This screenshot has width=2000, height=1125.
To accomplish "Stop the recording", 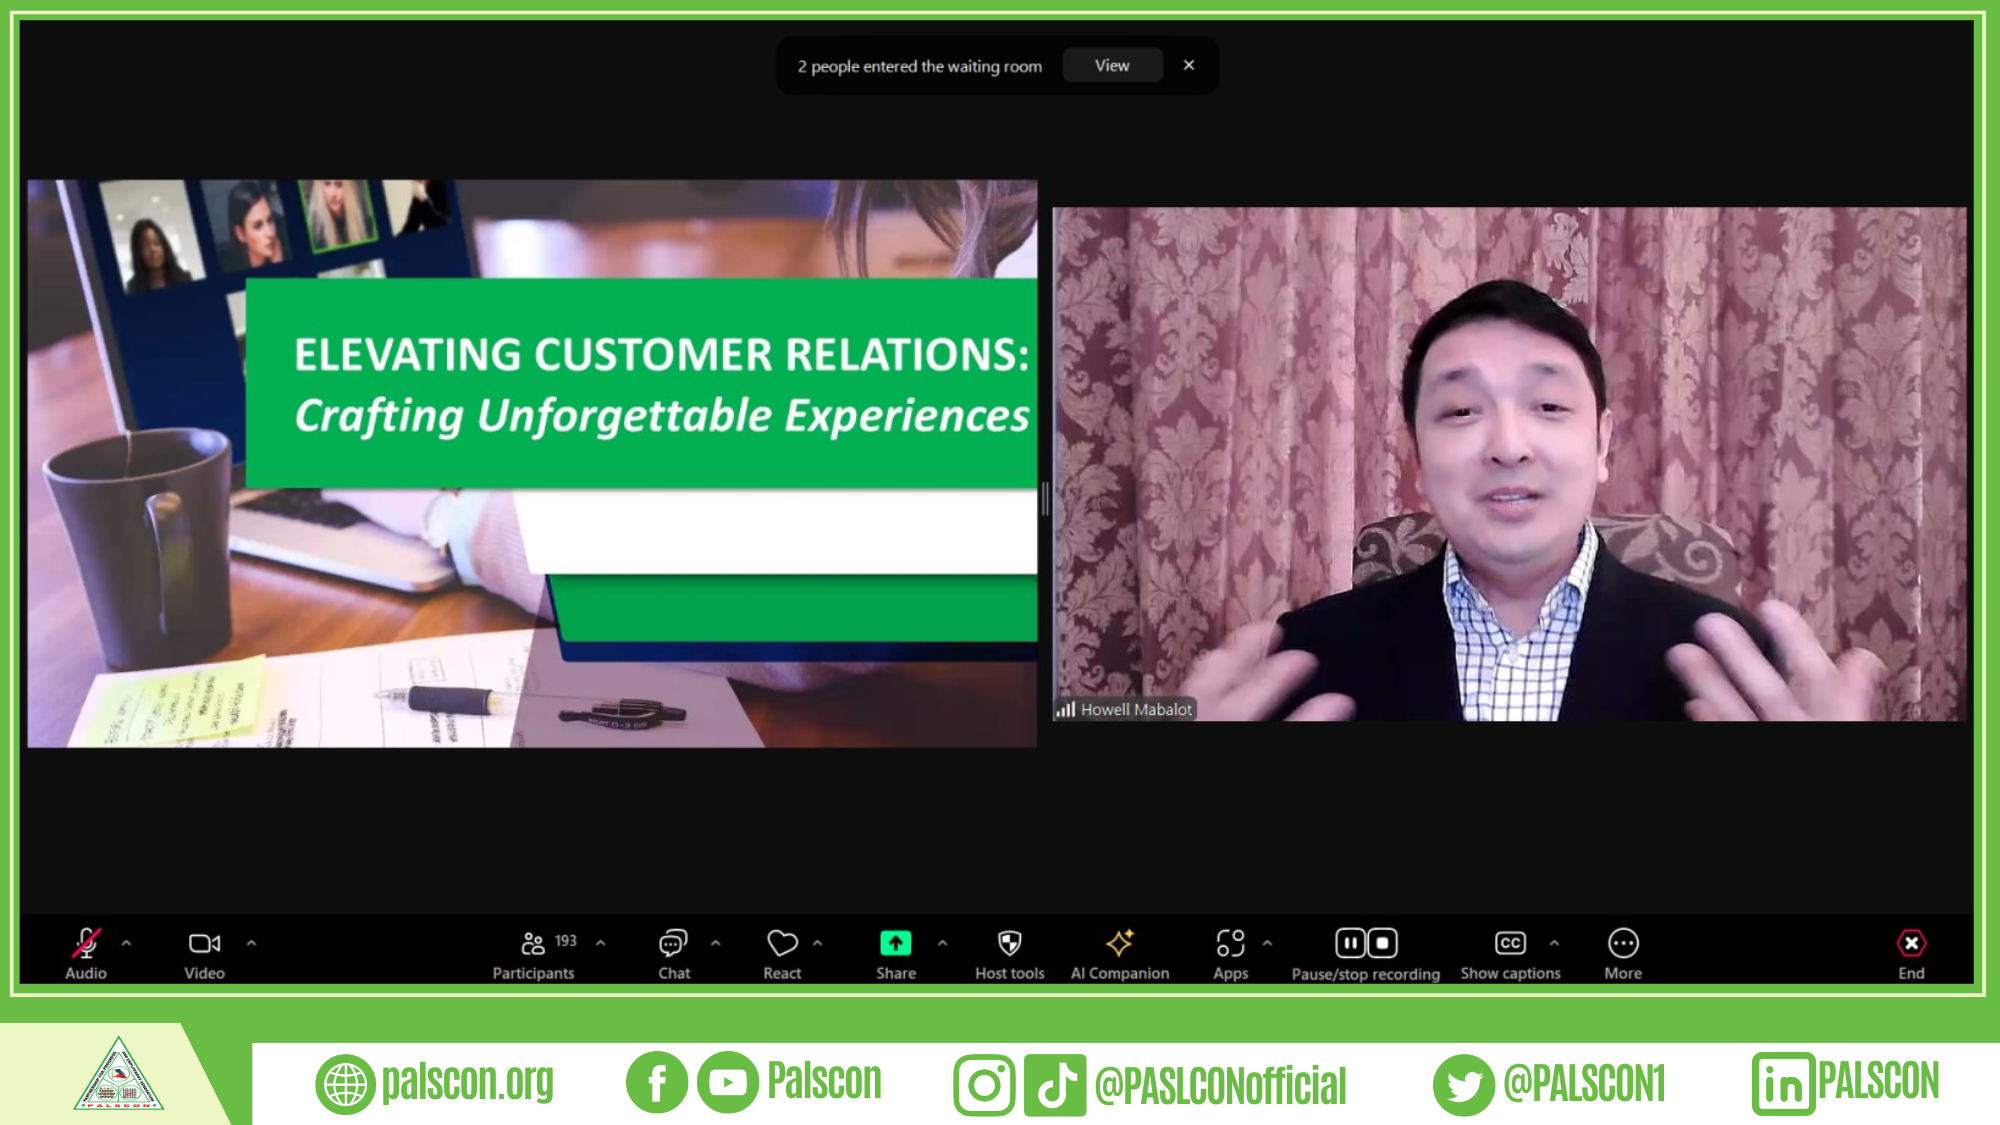I will (1382, 943).
